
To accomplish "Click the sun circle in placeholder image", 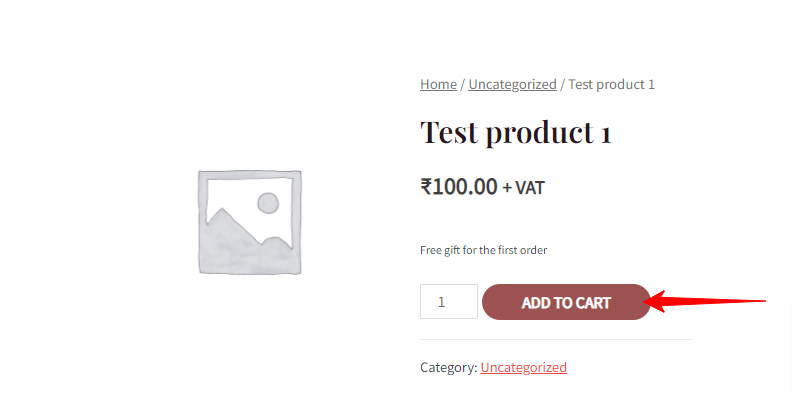I will [268, 203].
